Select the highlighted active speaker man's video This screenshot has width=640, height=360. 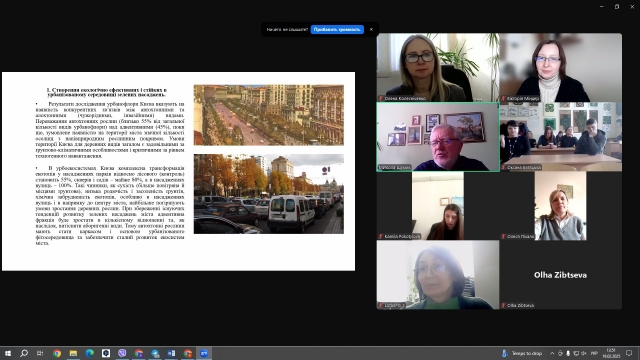click(438, 137)
